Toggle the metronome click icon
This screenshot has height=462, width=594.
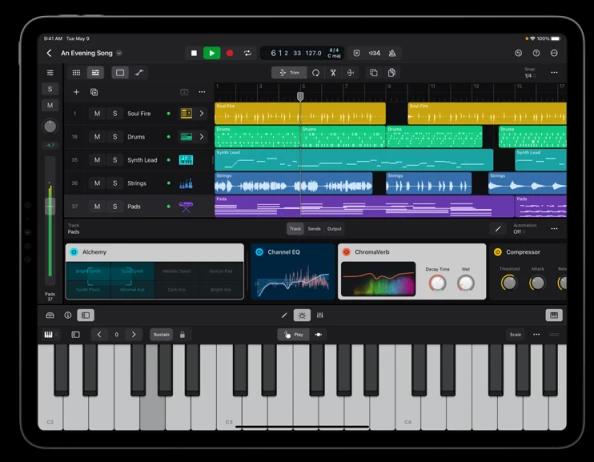point(392,53)
